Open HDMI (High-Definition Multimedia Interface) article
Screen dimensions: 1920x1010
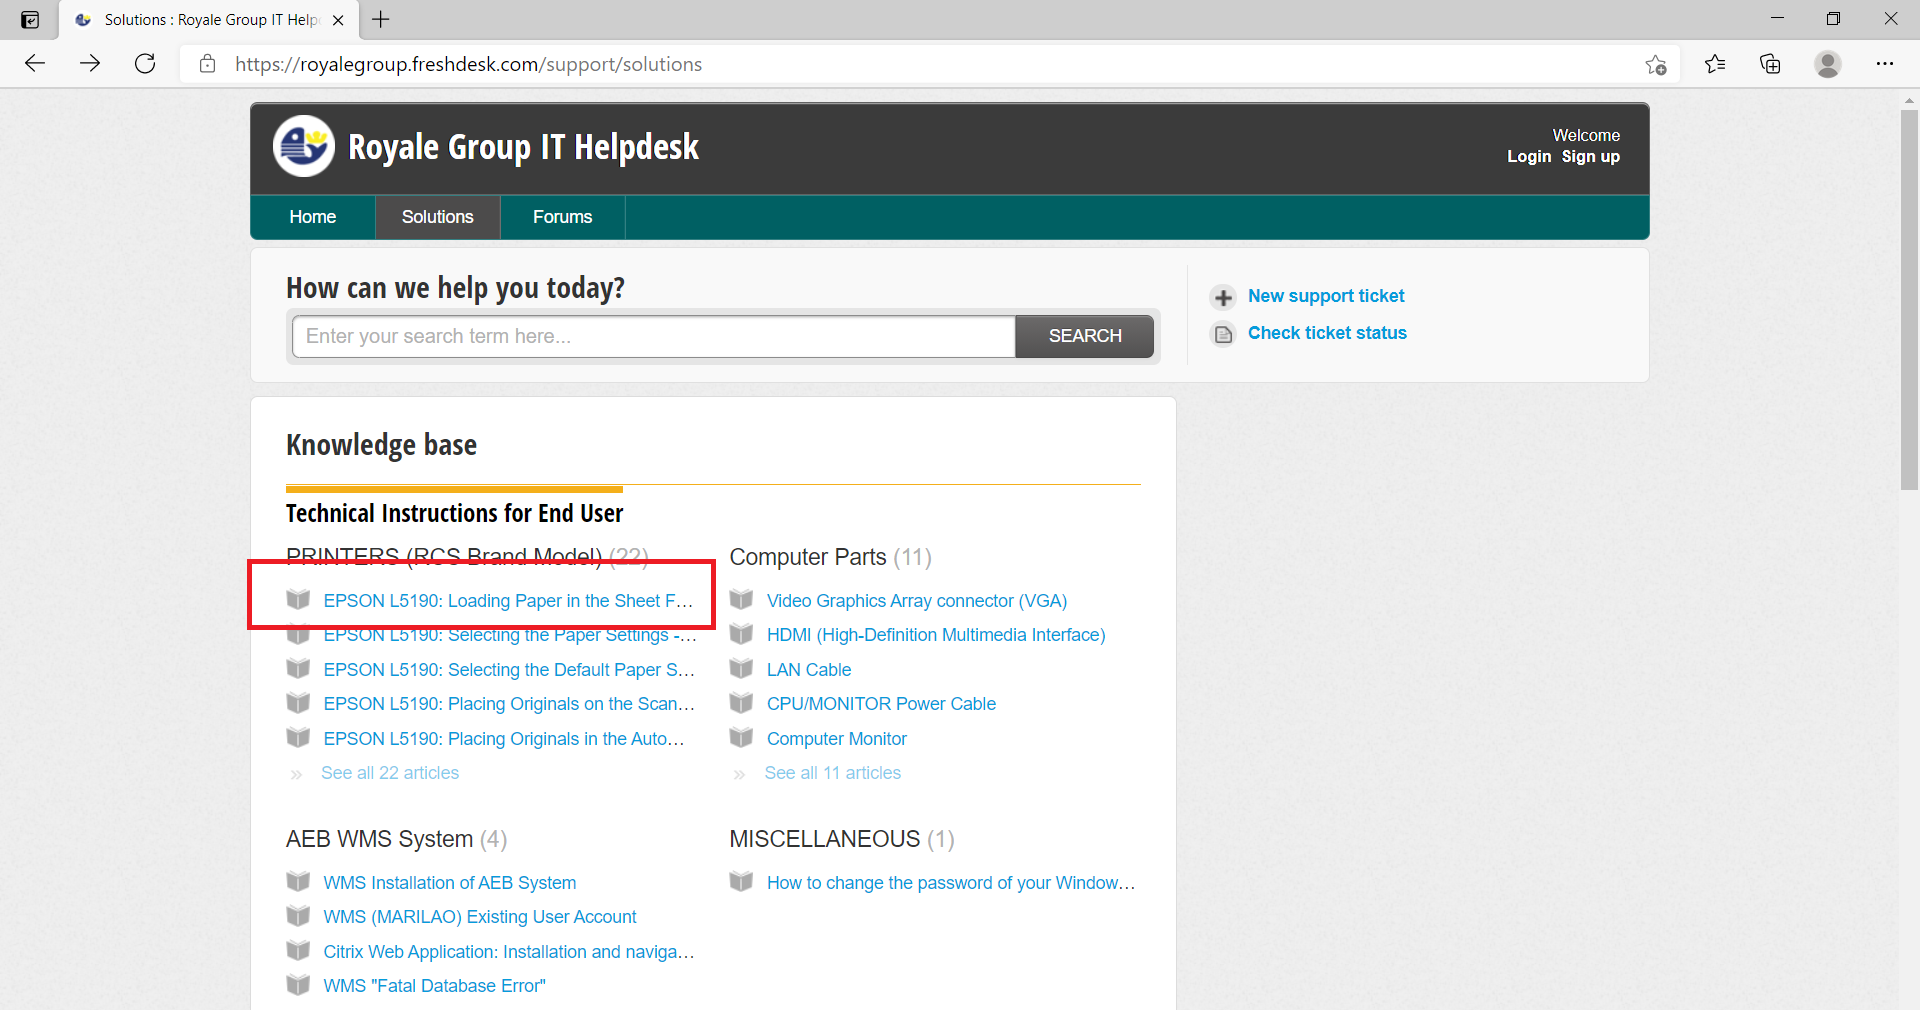[936, 635]
